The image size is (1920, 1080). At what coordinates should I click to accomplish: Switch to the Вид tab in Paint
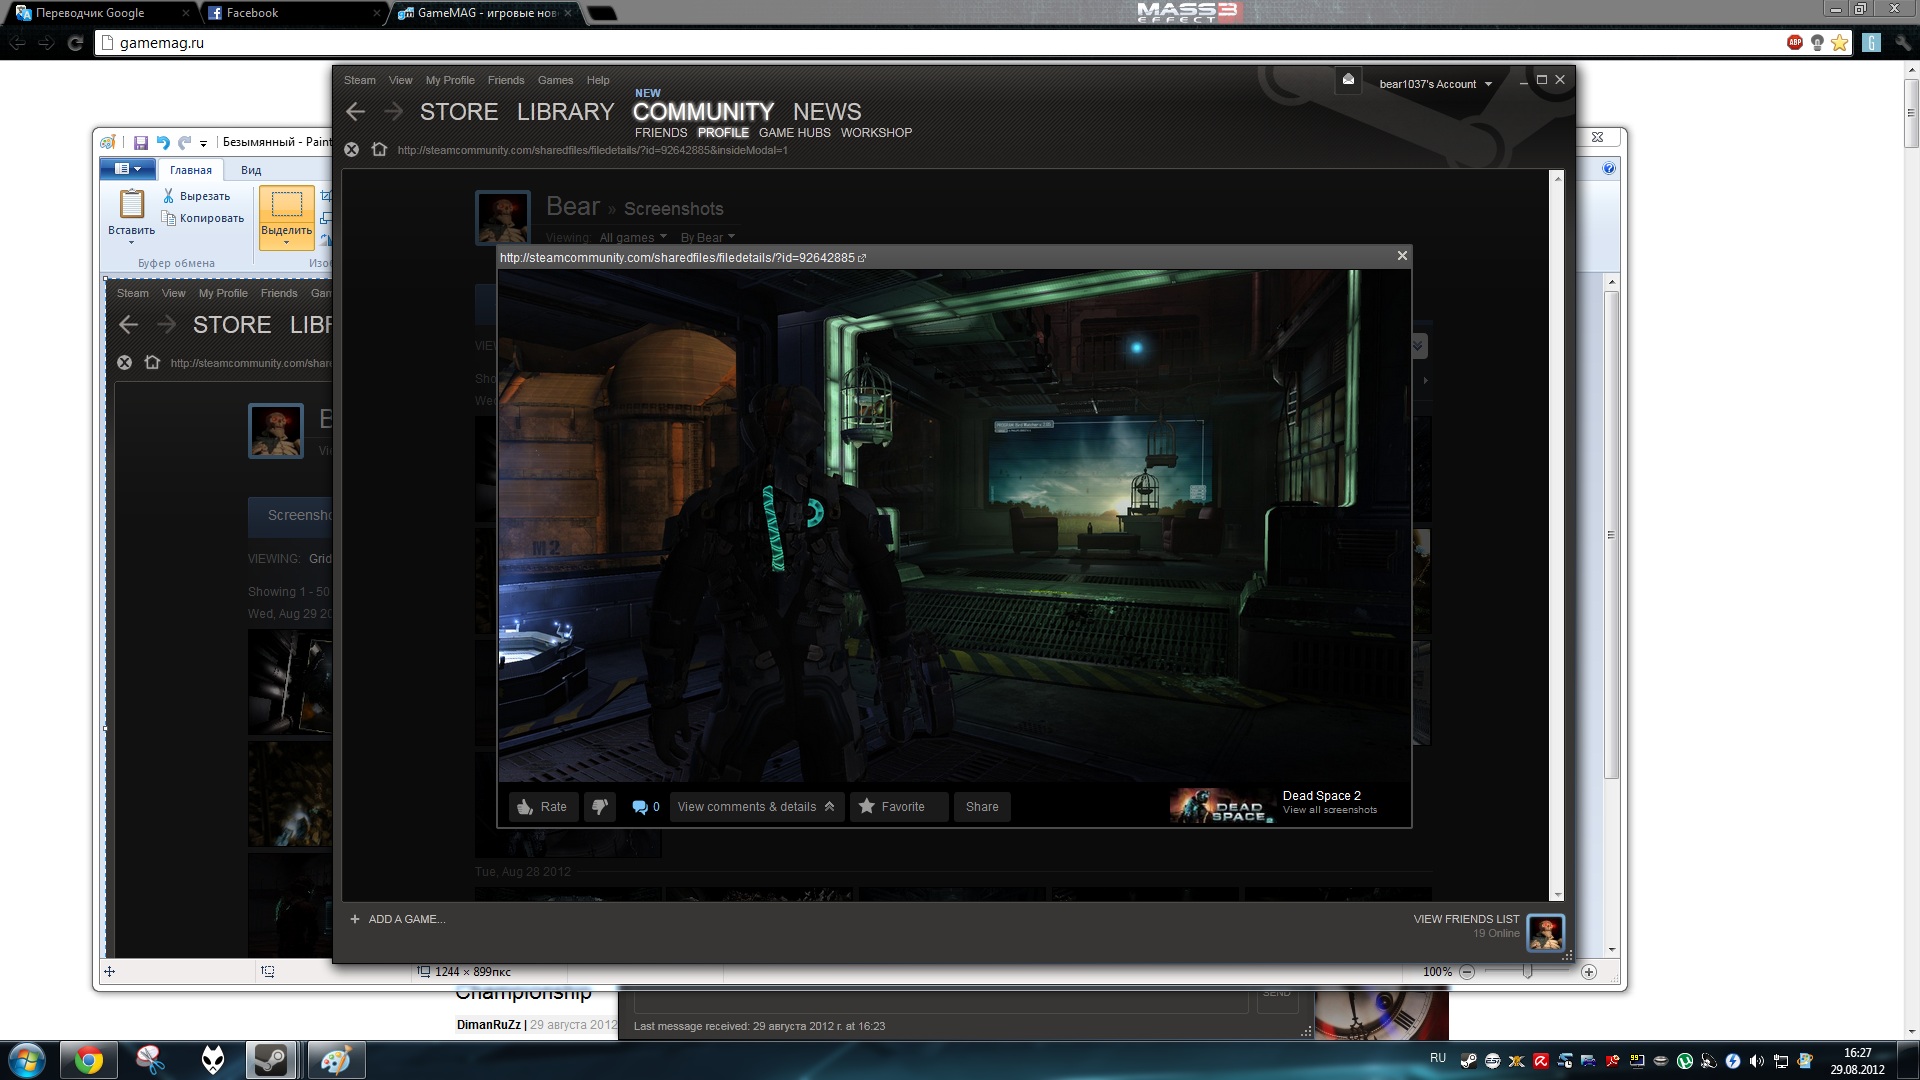click(251, 170)
